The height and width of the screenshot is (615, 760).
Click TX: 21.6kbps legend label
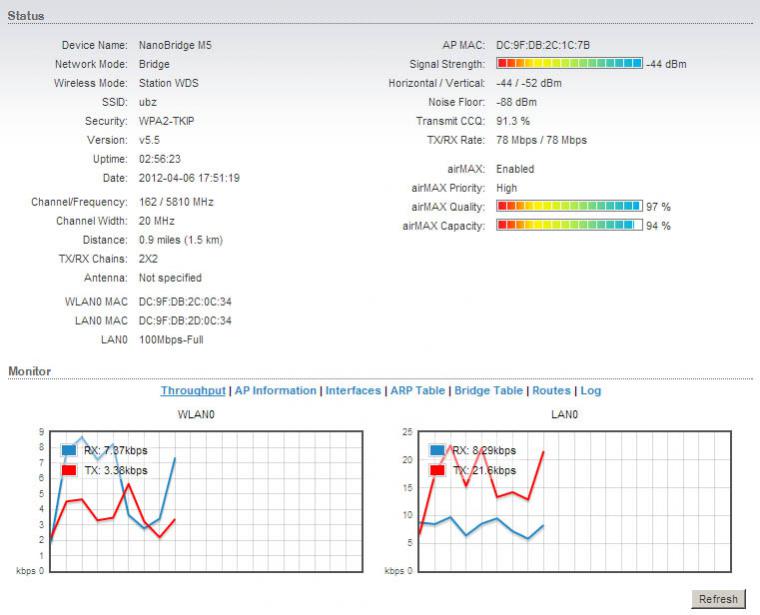[484, 470]
